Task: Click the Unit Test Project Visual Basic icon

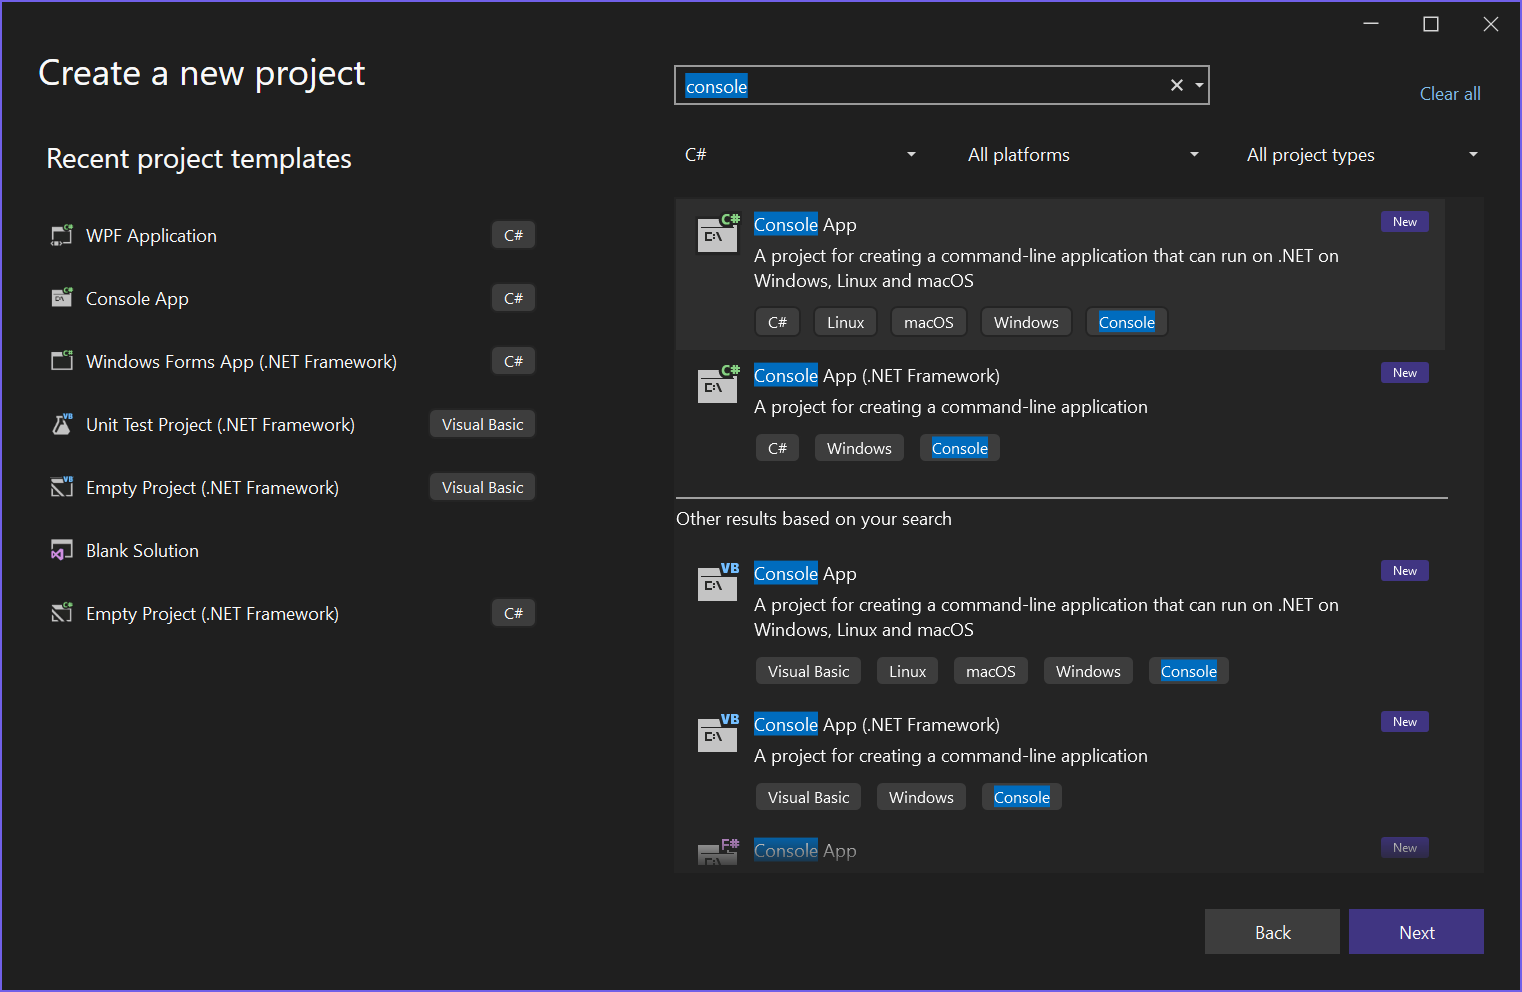Action: [x=61, y=424]
